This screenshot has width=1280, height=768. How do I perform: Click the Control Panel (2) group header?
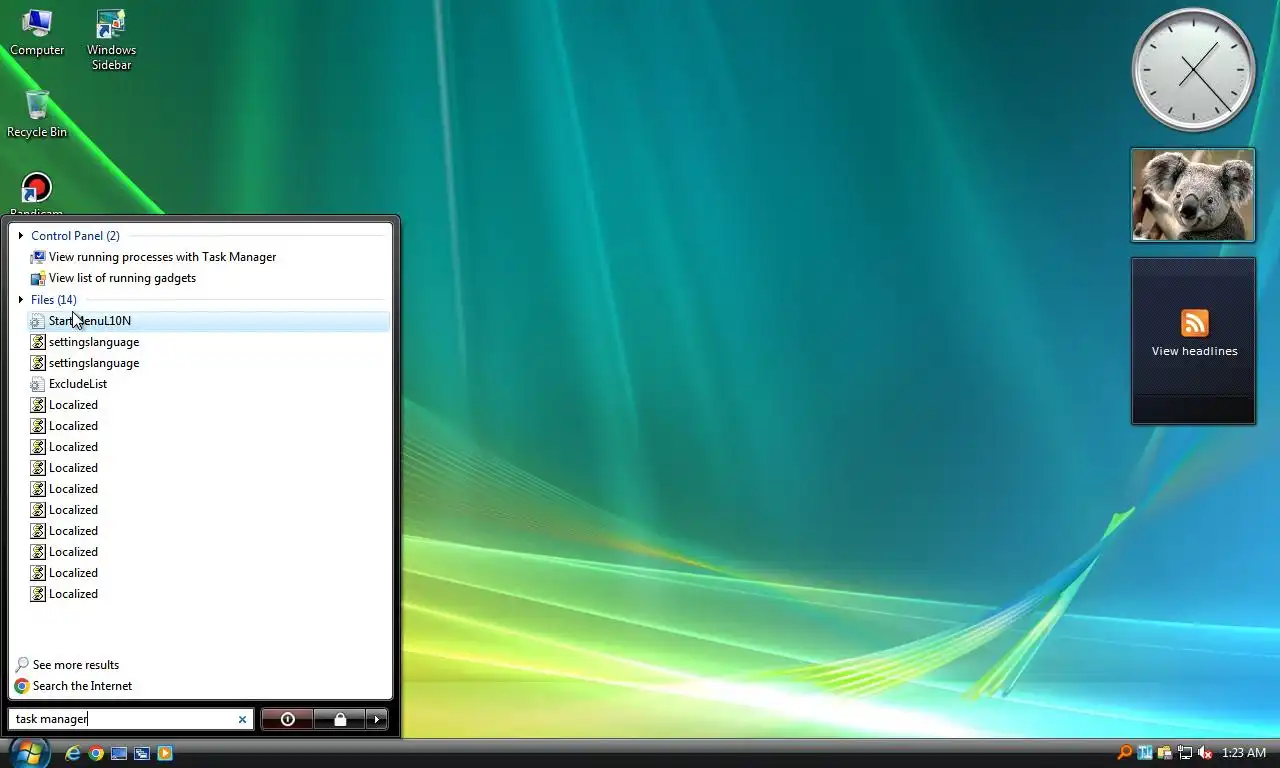point(75,236)
